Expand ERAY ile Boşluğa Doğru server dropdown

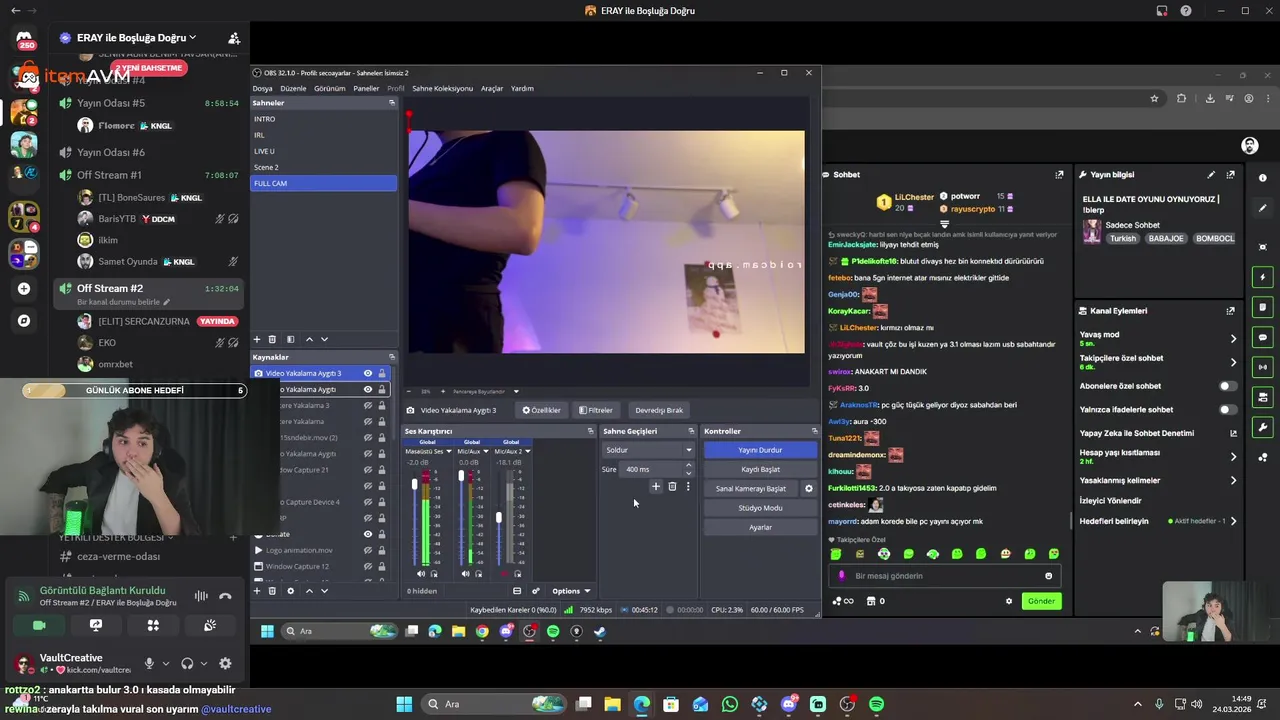tap(136, 38)
